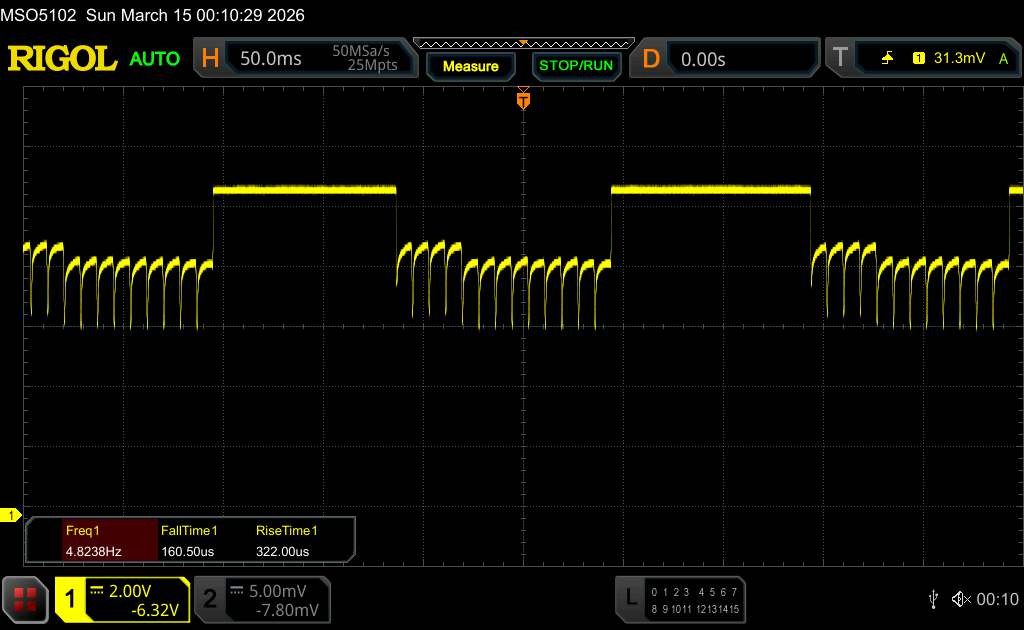This screenshot has width=1024, height=630.
Task: Click the waveform memory position bar
Action: [523, 43]
